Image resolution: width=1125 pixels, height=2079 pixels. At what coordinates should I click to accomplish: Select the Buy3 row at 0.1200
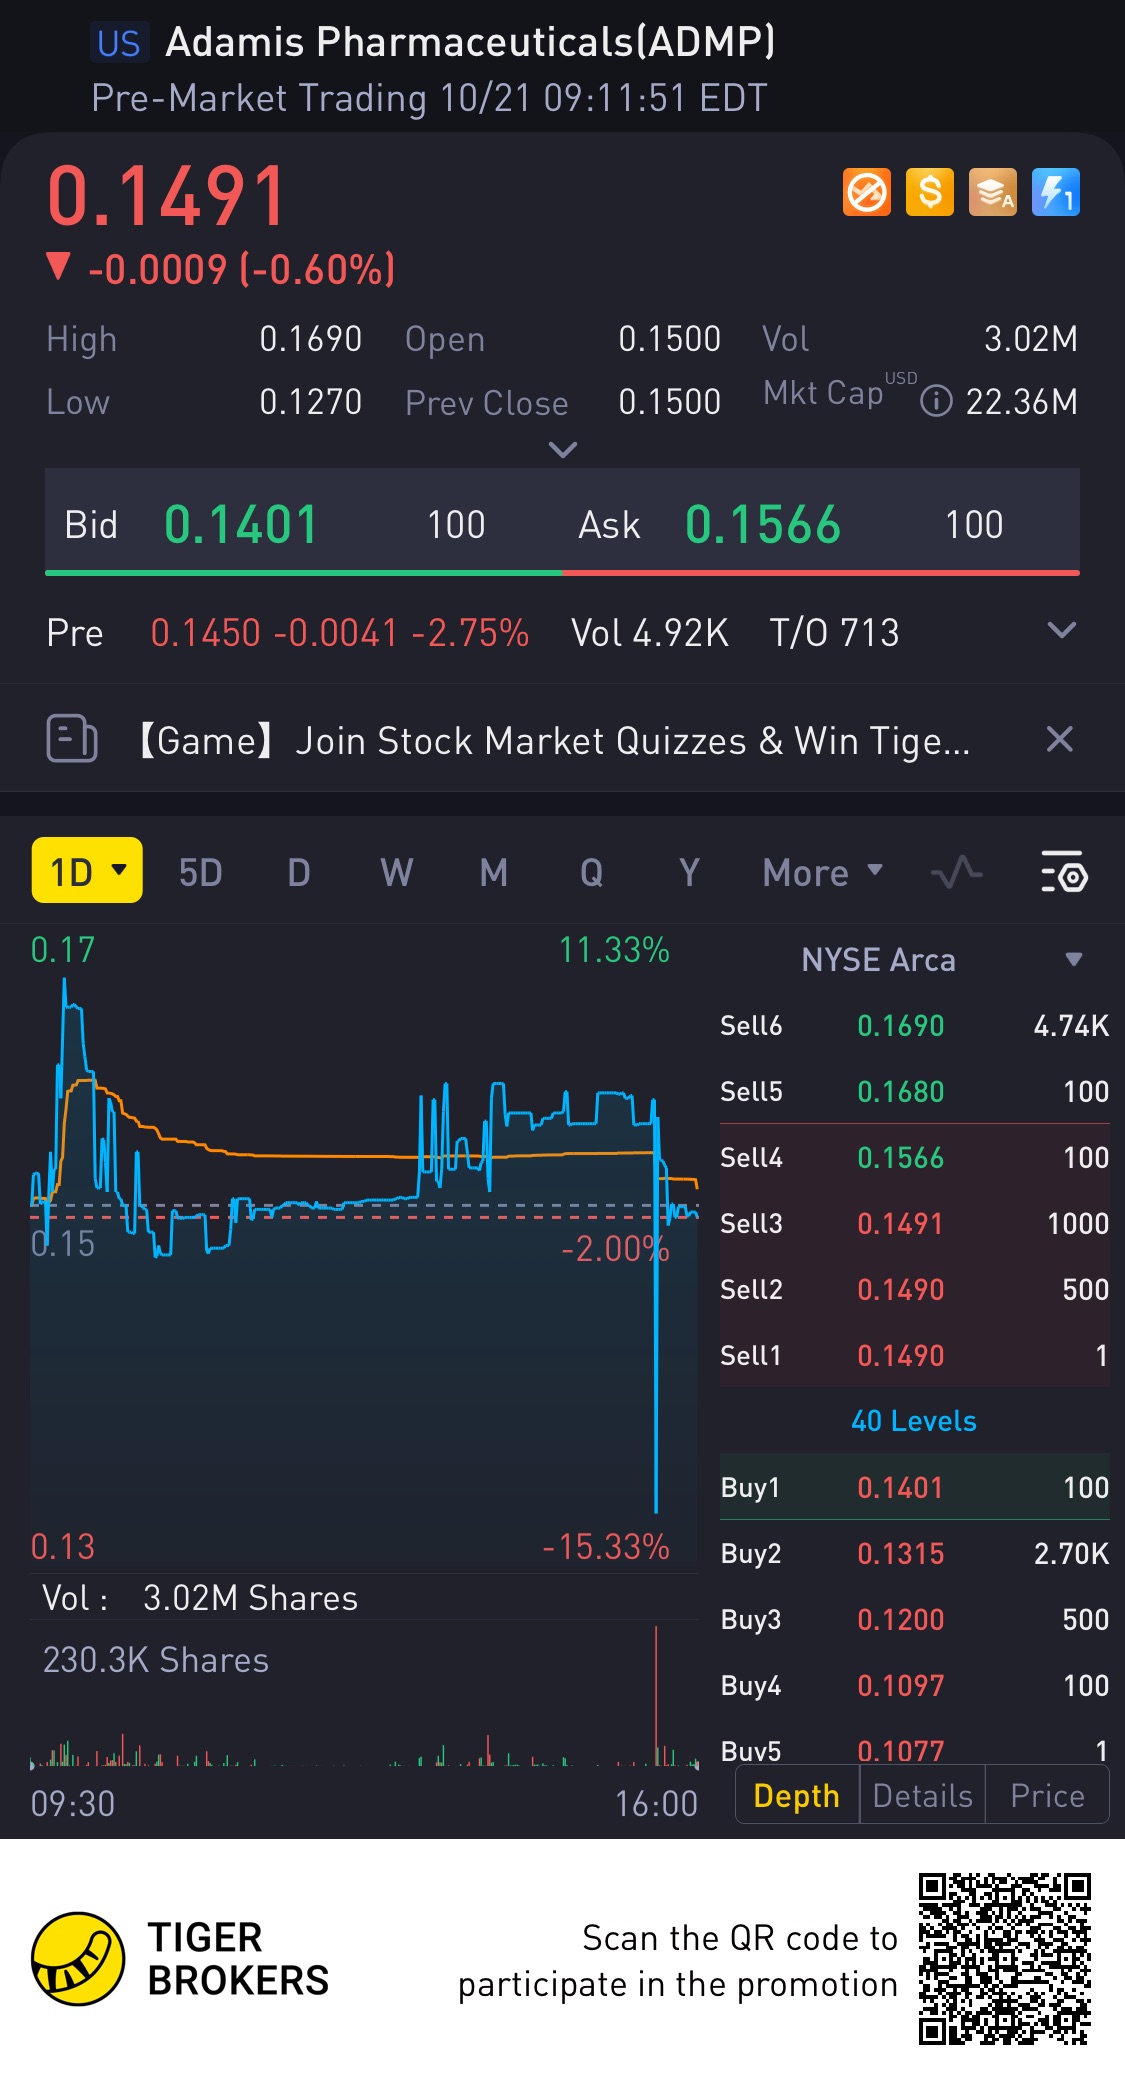[914, 1619]
